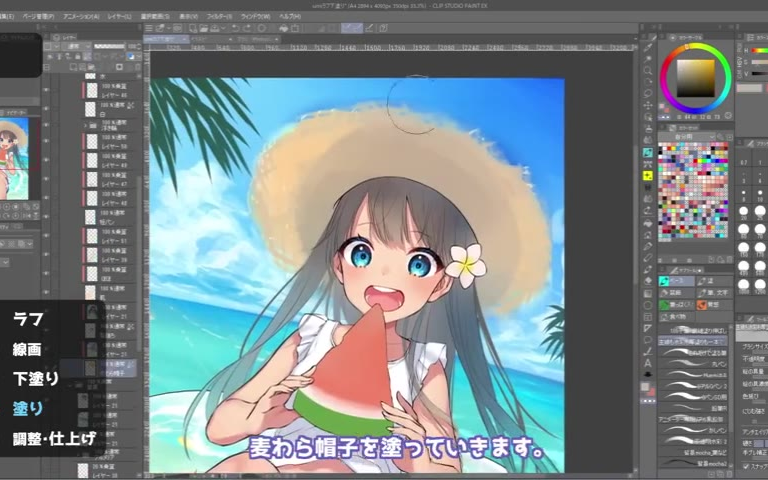Toggle visibility of layer レイヤー 50
Image resolution: width=768 pixels, height=480 pixels.
(x=46, y=142)
